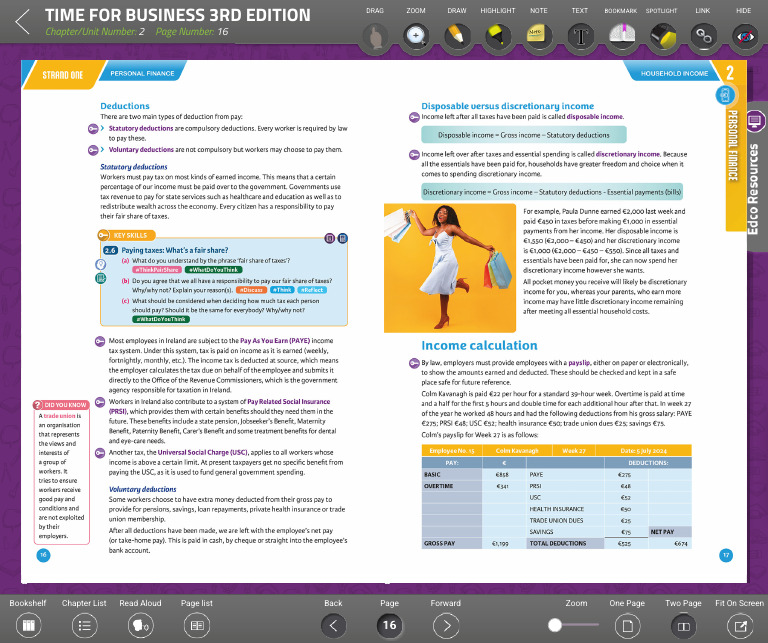Click the Household Income header label
Screen dimensions: 768x643
pos(674,73)
